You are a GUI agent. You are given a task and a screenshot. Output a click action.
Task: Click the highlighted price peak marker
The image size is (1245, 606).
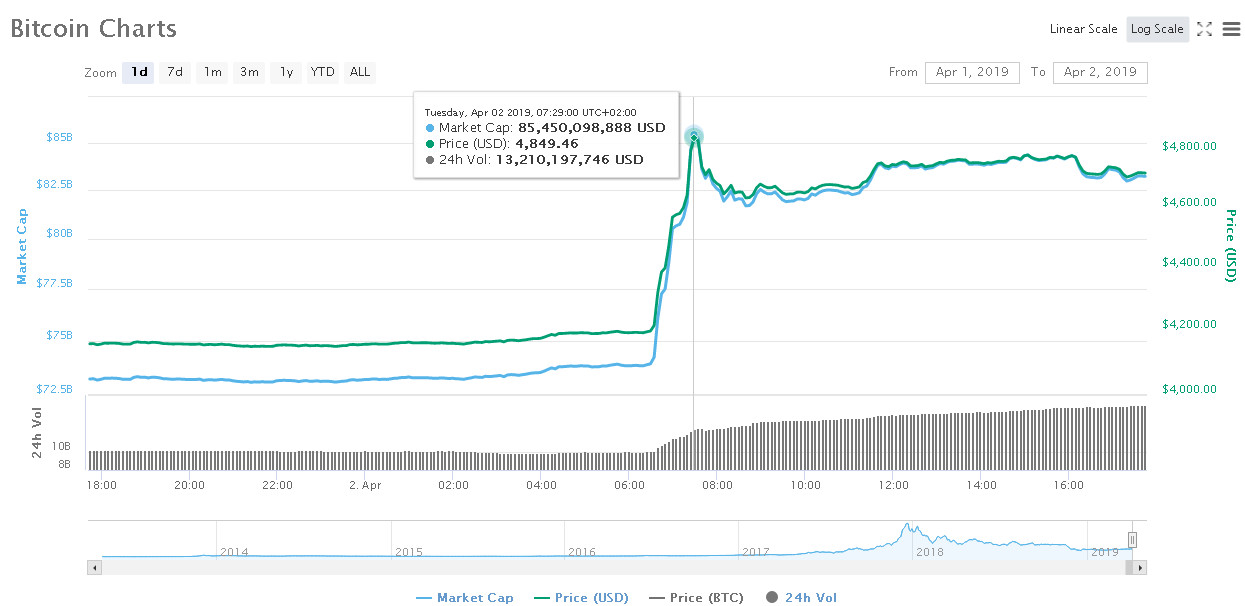(x=694, y=137)
